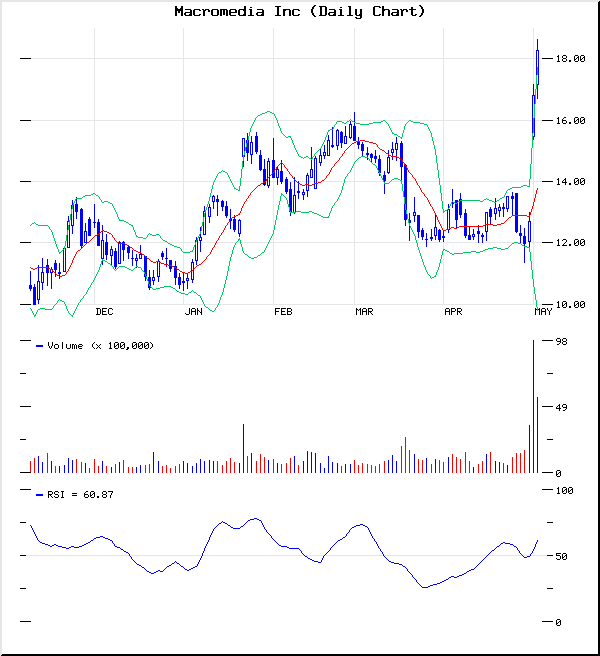The height and width of the screenshot is (656, 600).
Task: Click the 0 RSI axis label
Action: 558,622
